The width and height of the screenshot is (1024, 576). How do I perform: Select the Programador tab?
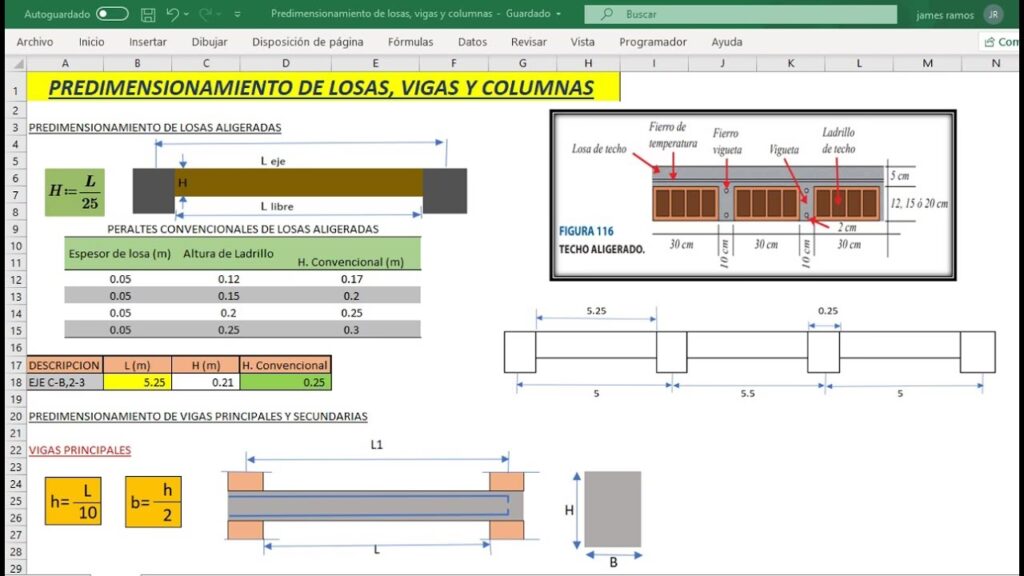coord(652,42)
